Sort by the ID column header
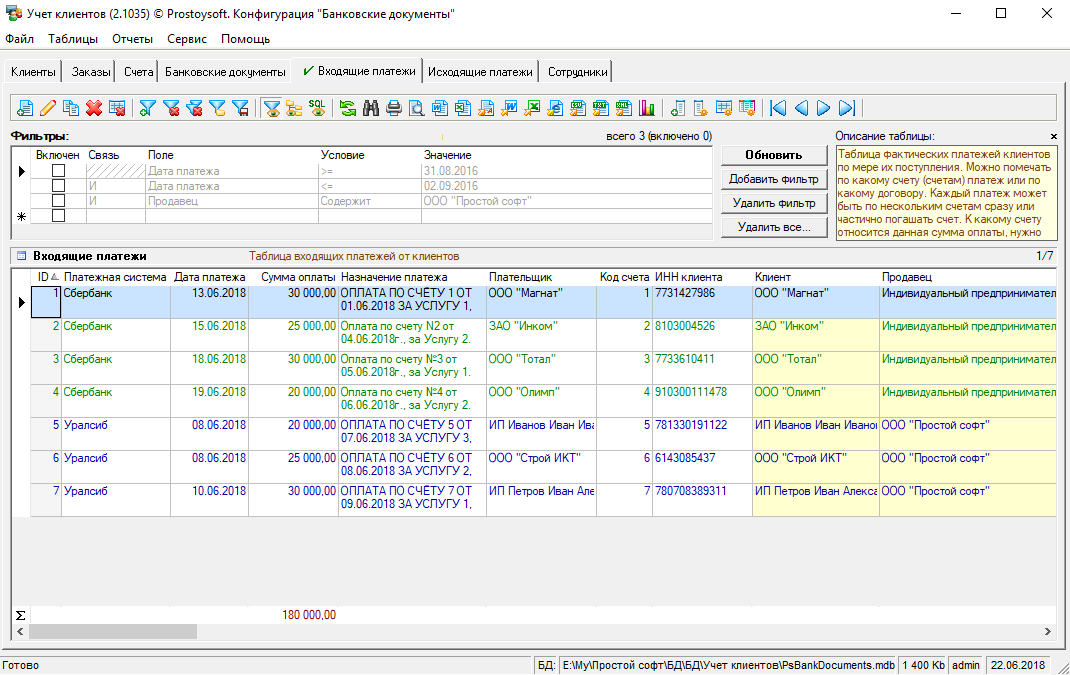 coord(45,277)
